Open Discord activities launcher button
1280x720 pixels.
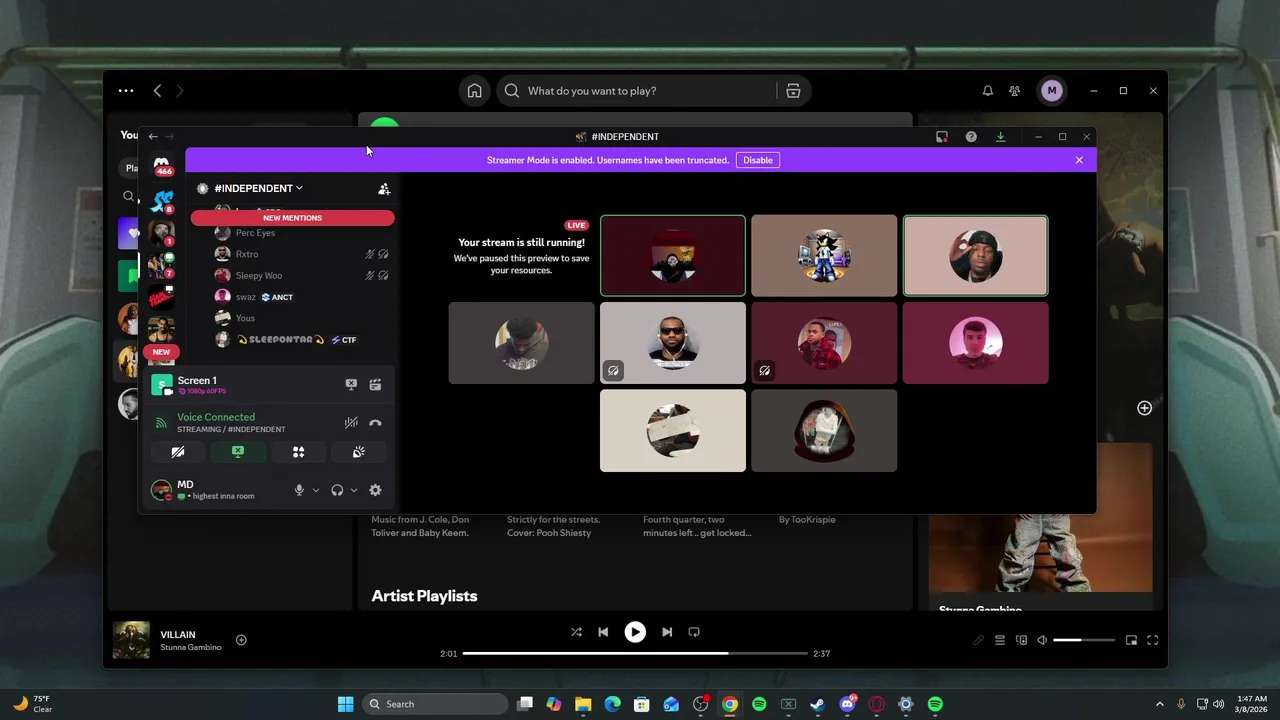coord(298,452)
